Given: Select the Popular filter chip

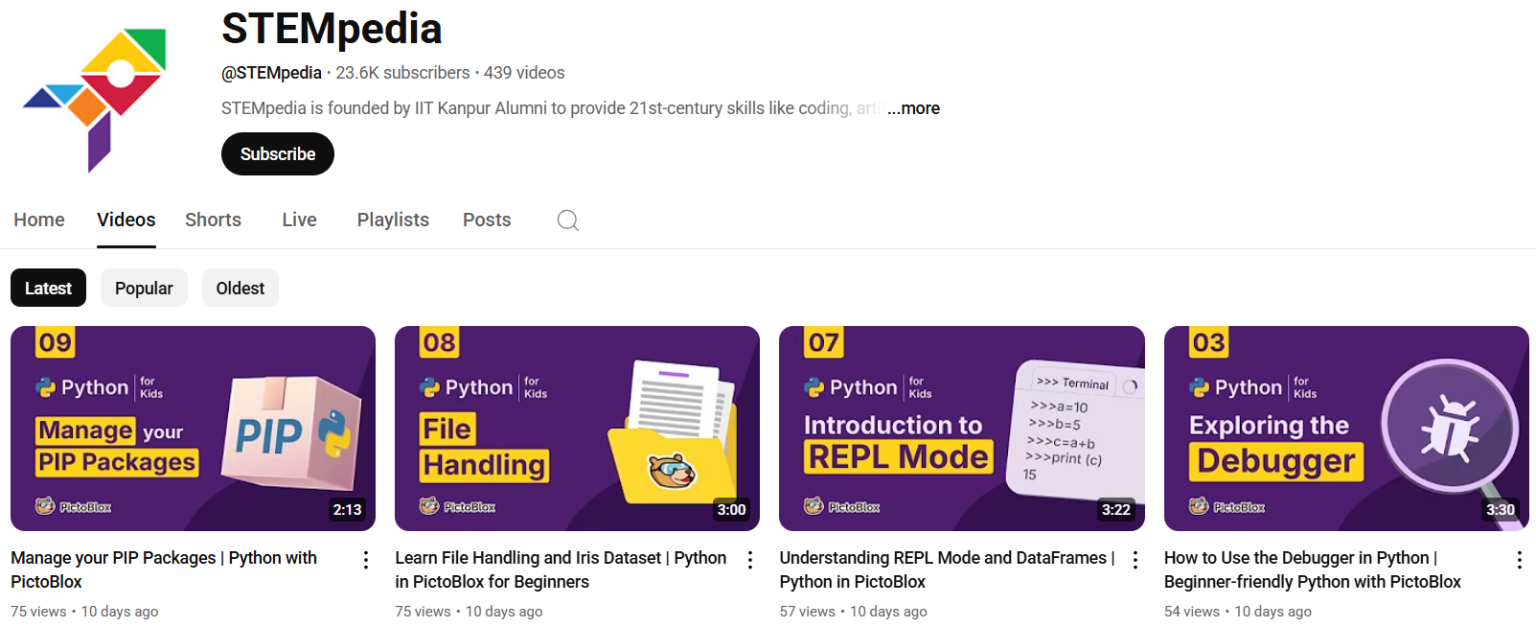Looking at the screenshot, I should (x=143, y=287).
